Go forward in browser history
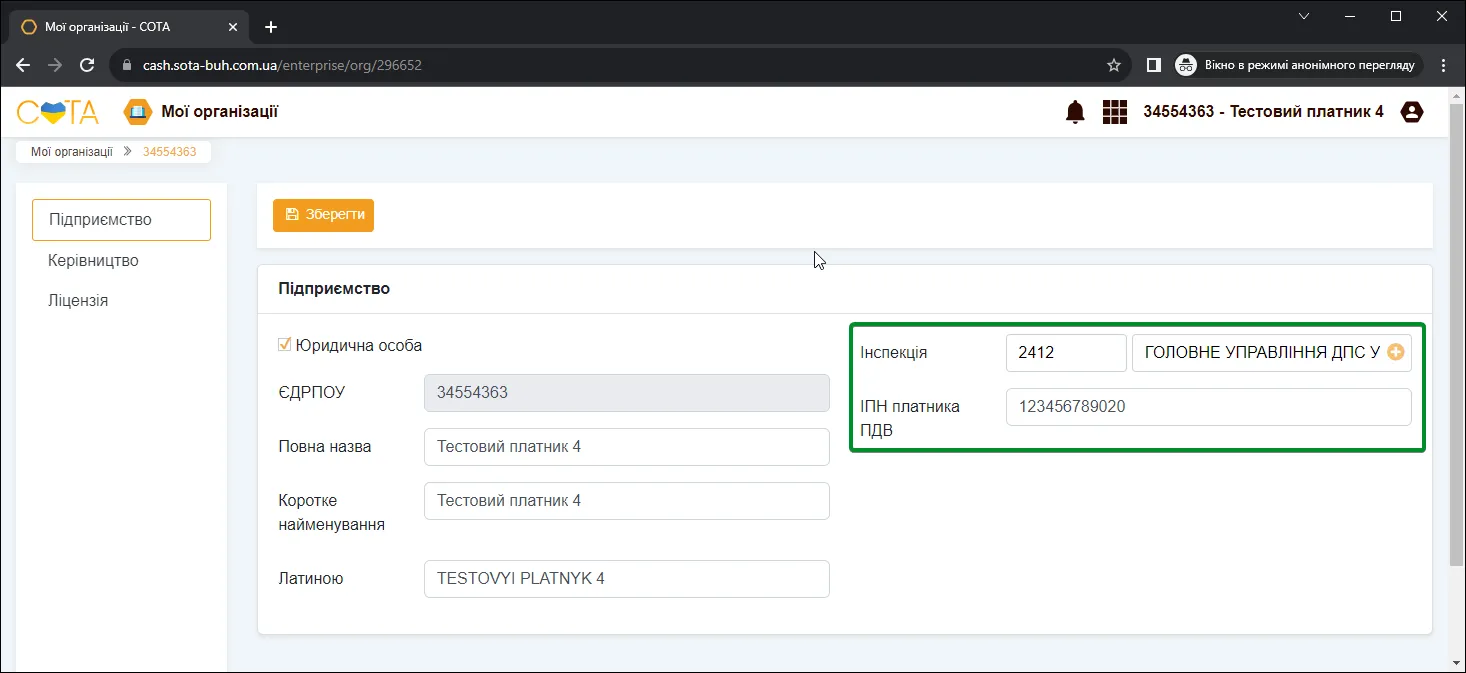The height and width of the screenshot is (673, 1466). pos(55,65)
